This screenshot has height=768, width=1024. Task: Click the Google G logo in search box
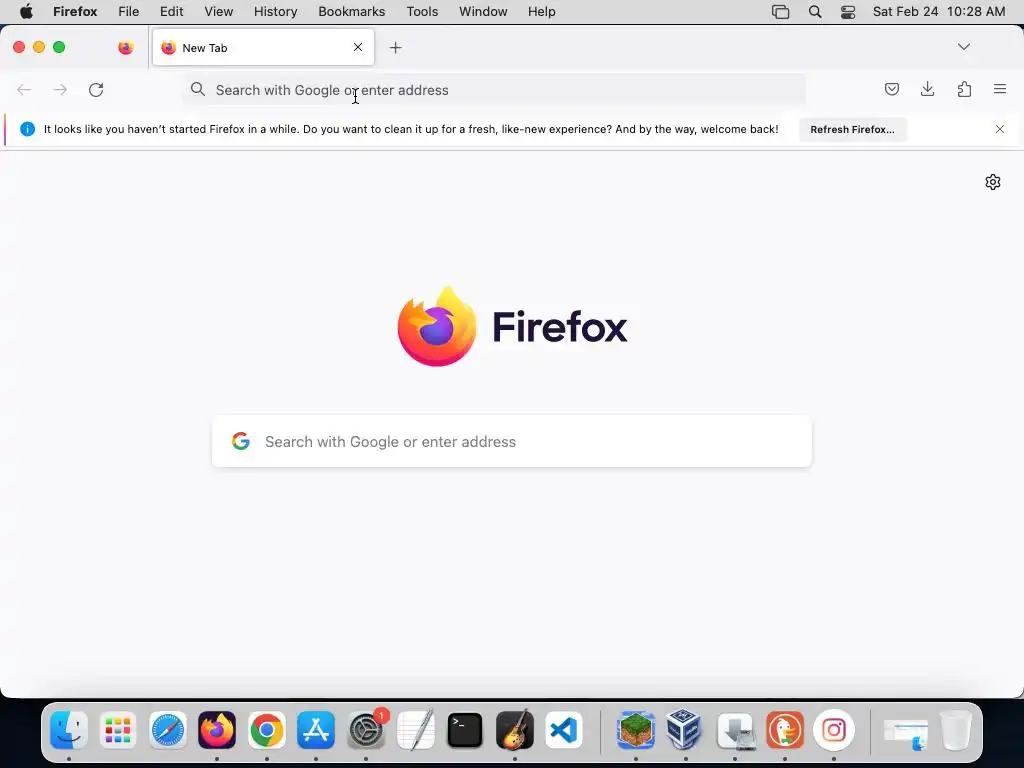tap(241, 441)
